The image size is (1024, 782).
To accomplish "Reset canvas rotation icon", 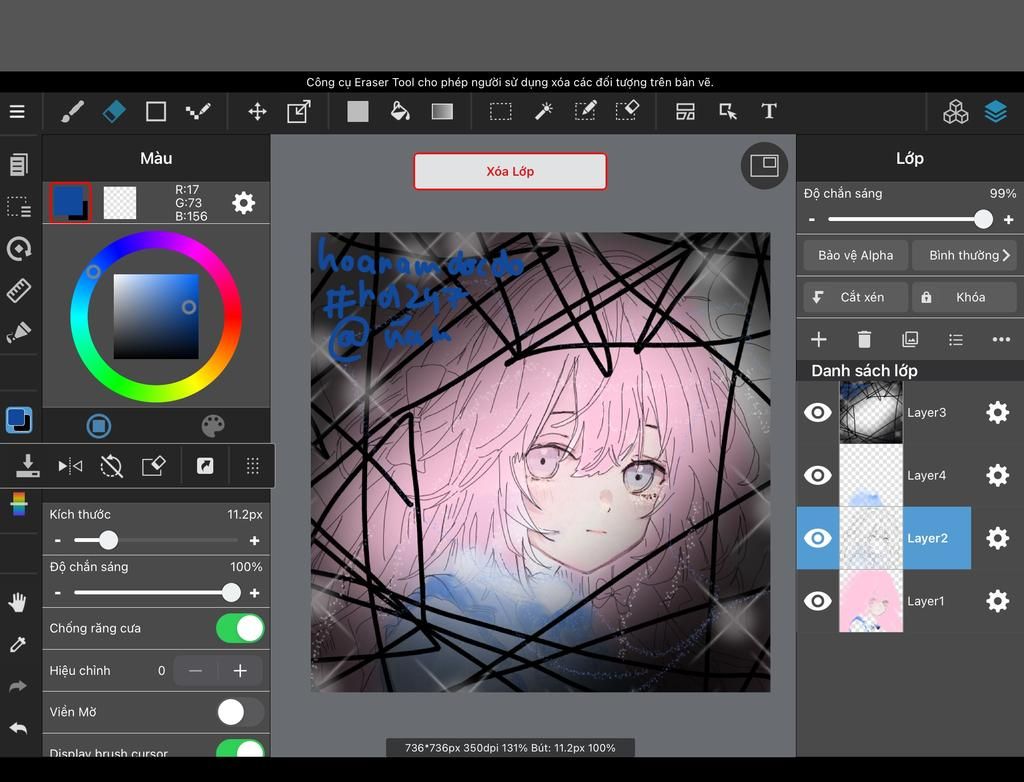I will click(x=112, y=466).
